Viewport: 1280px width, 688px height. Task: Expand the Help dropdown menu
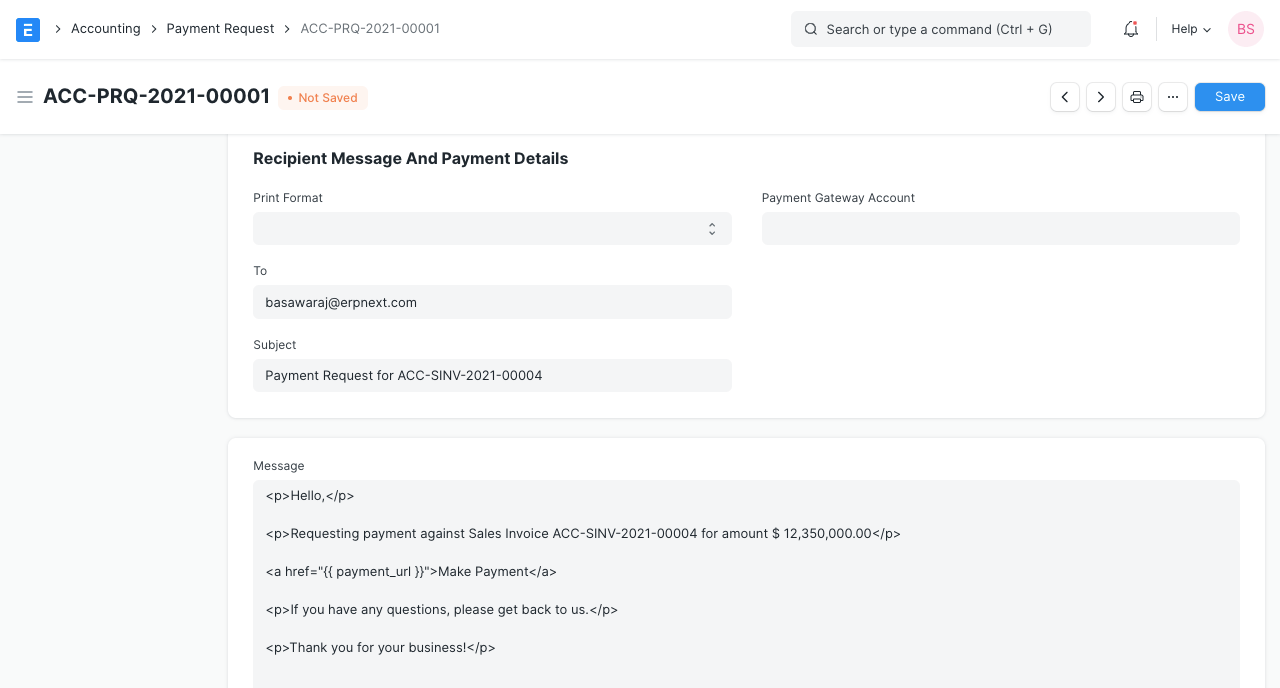coord(1189,29)
